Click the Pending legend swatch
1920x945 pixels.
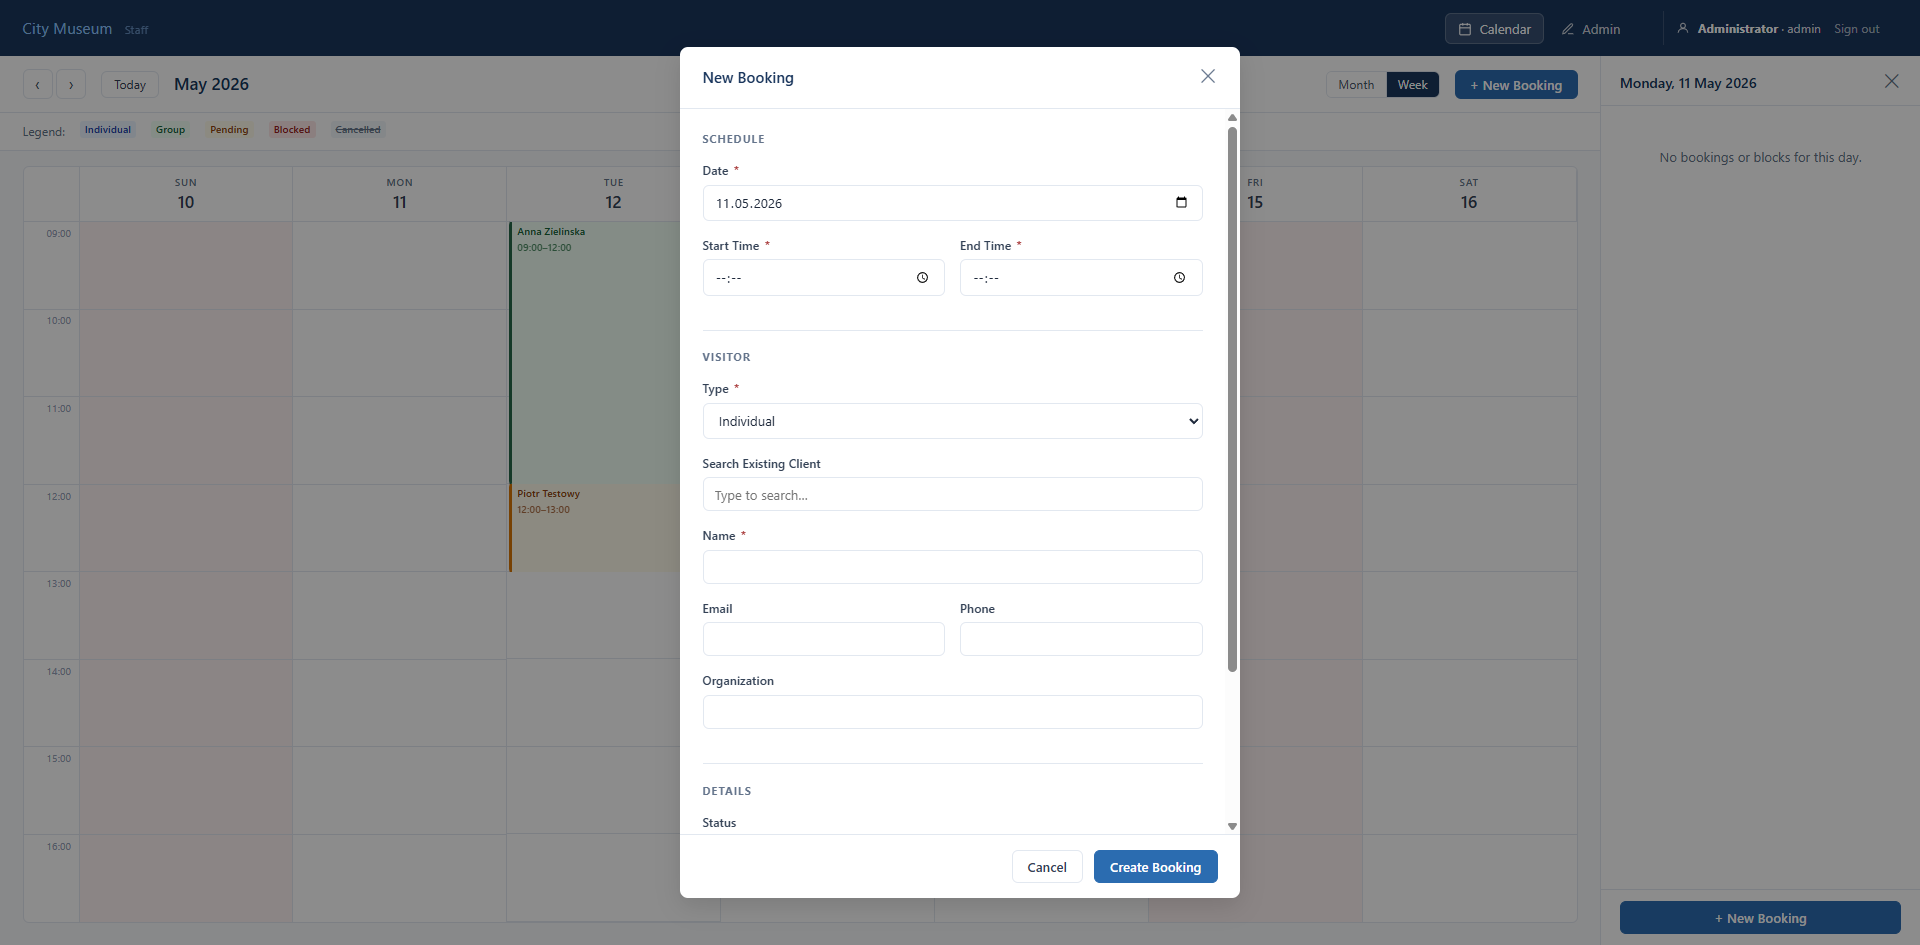pos(229,130)
